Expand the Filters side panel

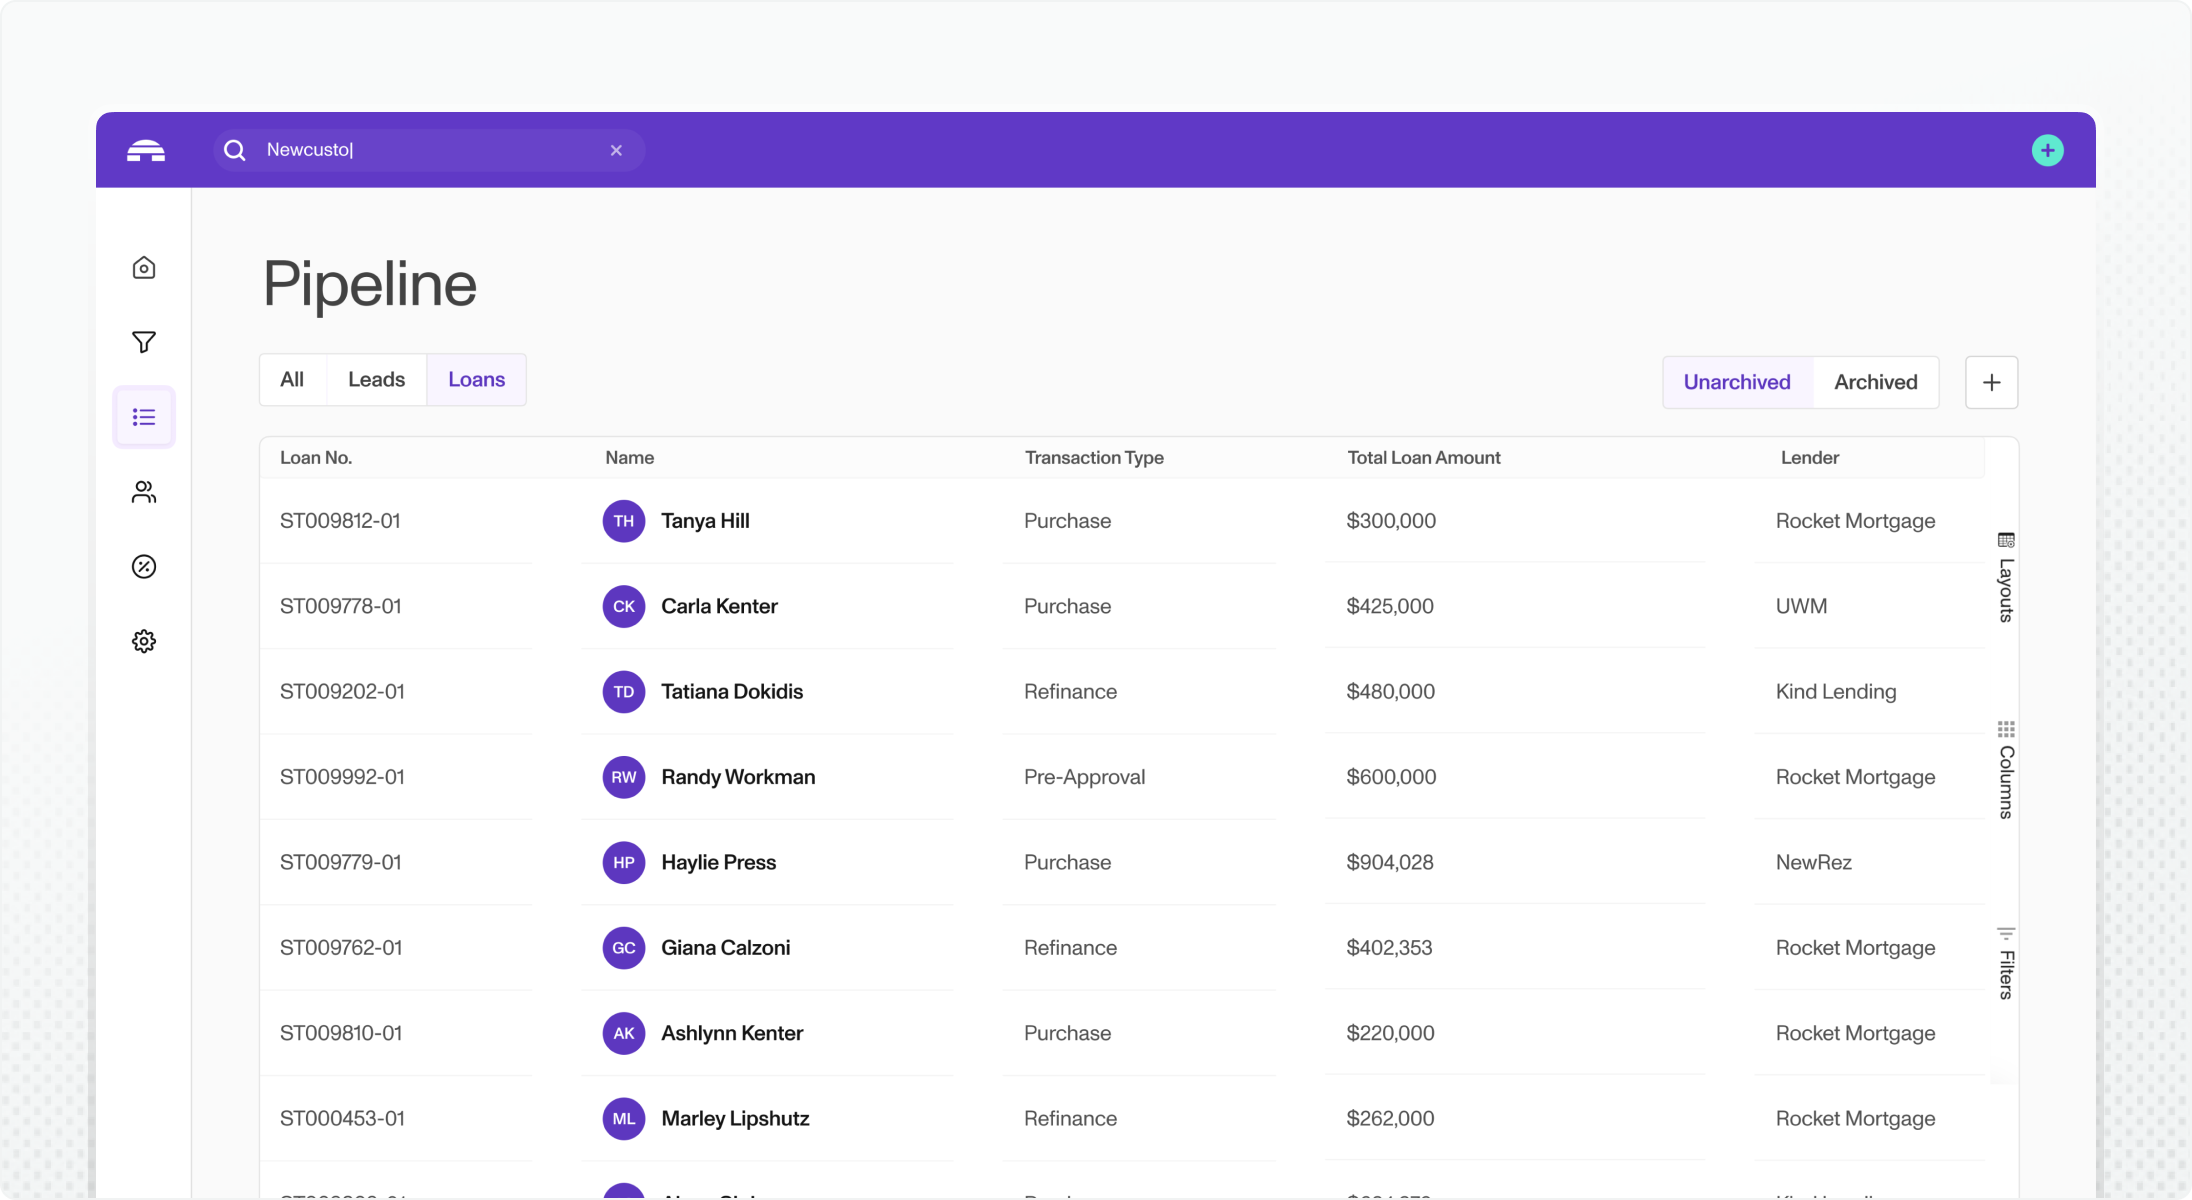[x=2005, y=963]
